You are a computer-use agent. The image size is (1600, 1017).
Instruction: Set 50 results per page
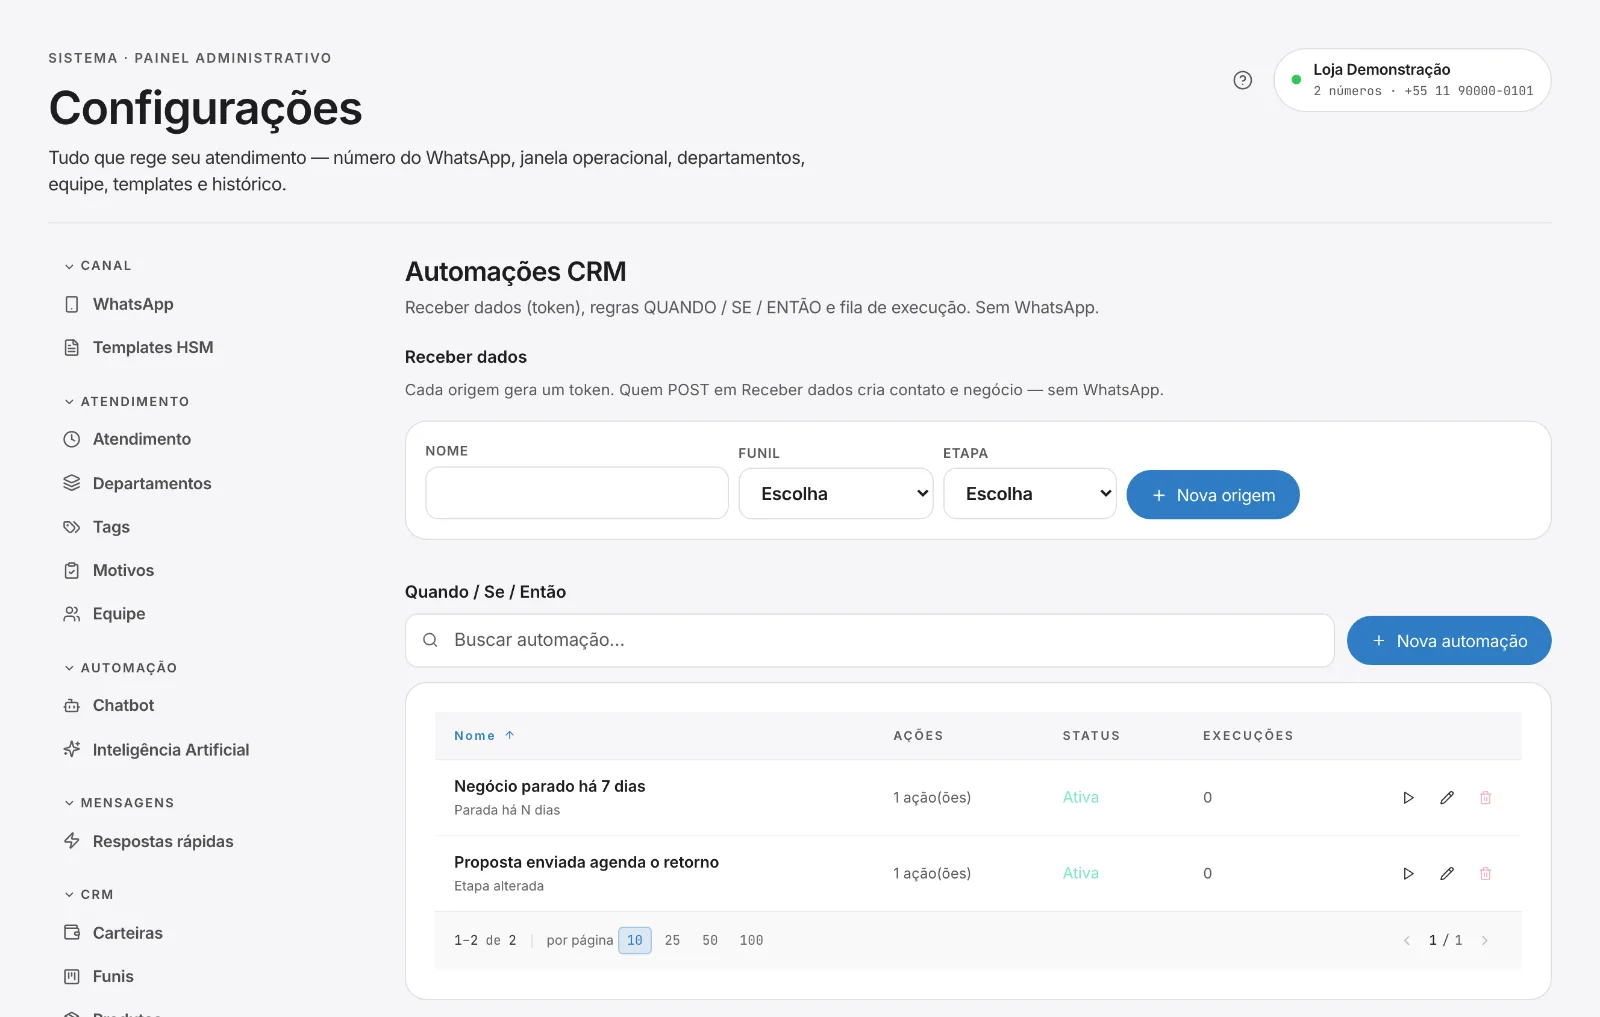tap(710, 940)
